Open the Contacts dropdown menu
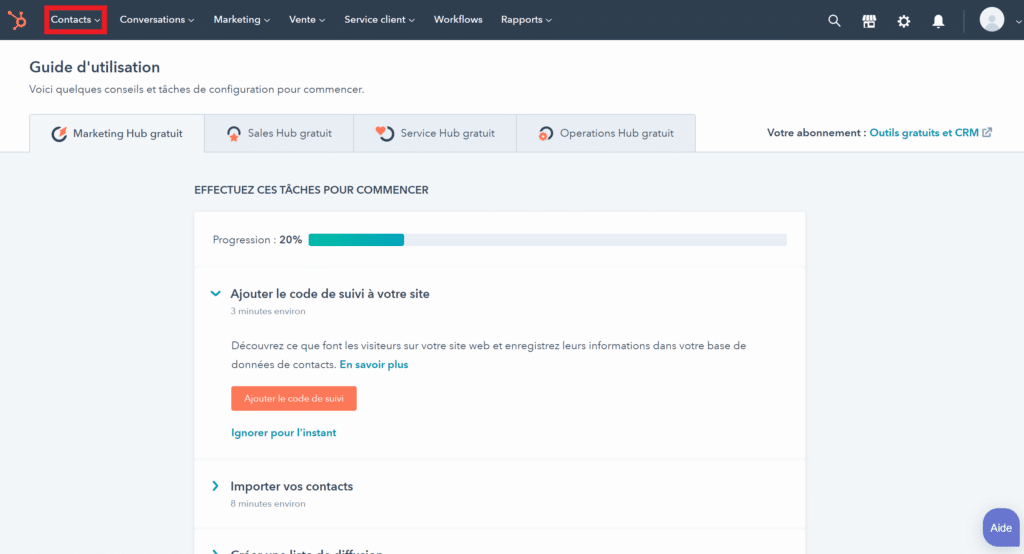 [x=75, y=20]
